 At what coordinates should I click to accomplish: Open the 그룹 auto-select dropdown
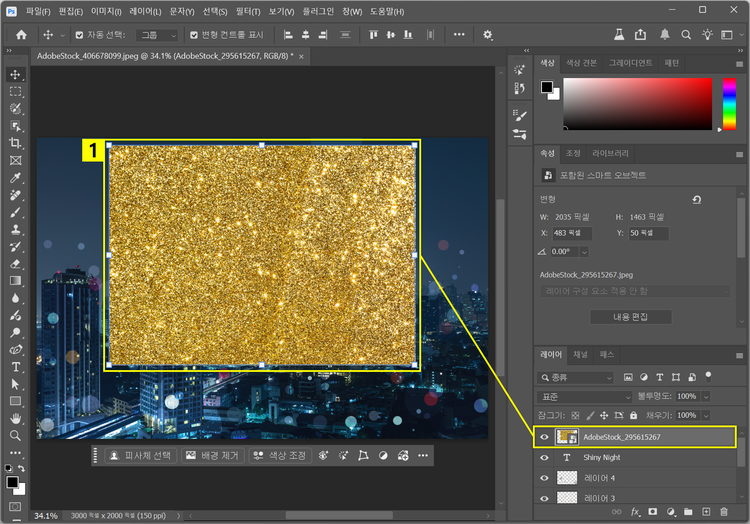point(158,34)
